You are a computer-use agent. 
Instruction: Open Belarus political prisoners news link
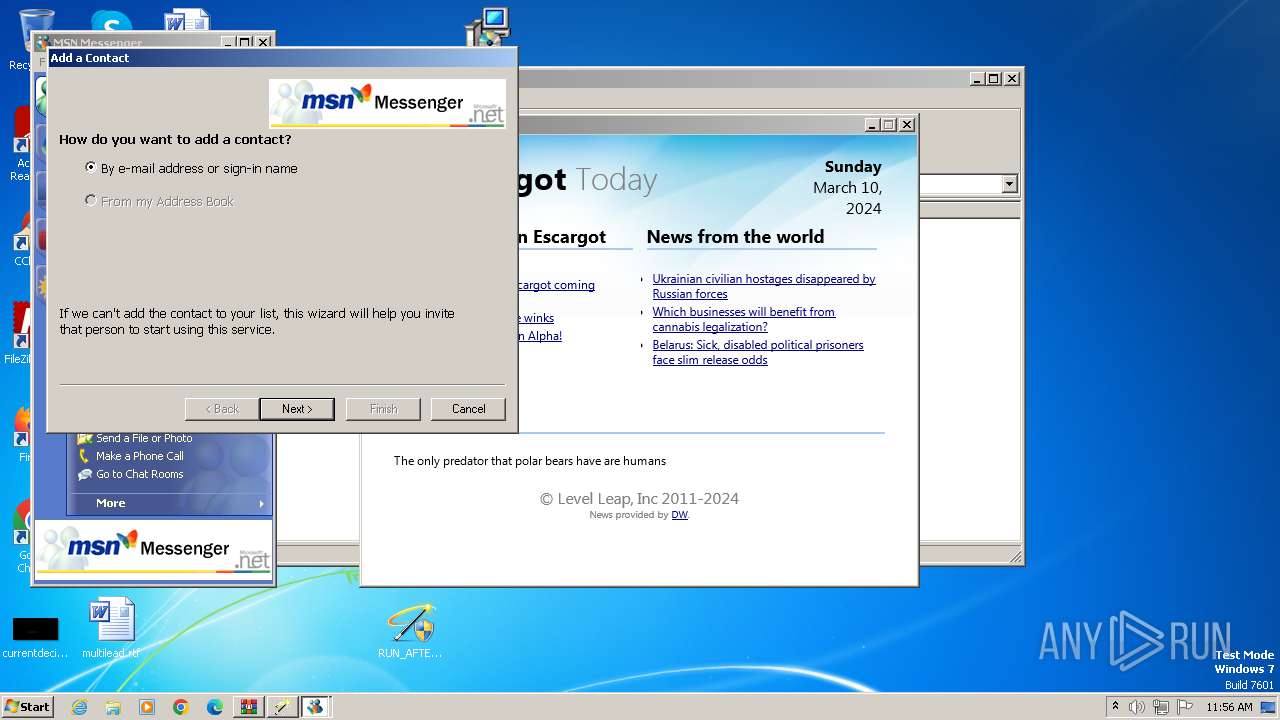click(758, 352)
